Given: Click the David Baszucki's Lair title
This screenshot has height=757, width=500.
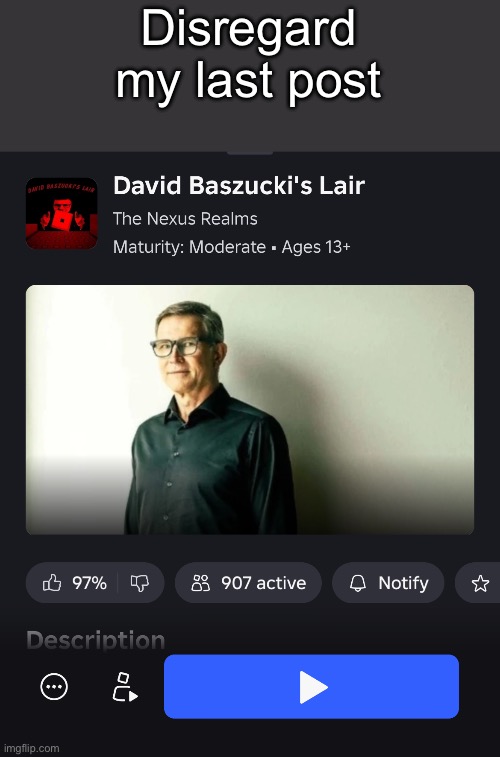Looking at the screenshot, I should point(239,186).
